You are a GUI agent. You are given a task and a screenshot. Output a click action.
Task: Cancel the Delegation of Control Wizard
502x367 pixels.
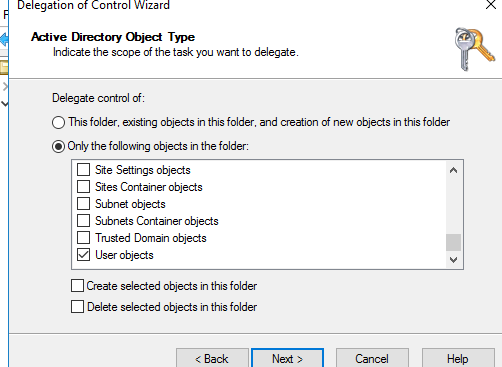point(372,358)
